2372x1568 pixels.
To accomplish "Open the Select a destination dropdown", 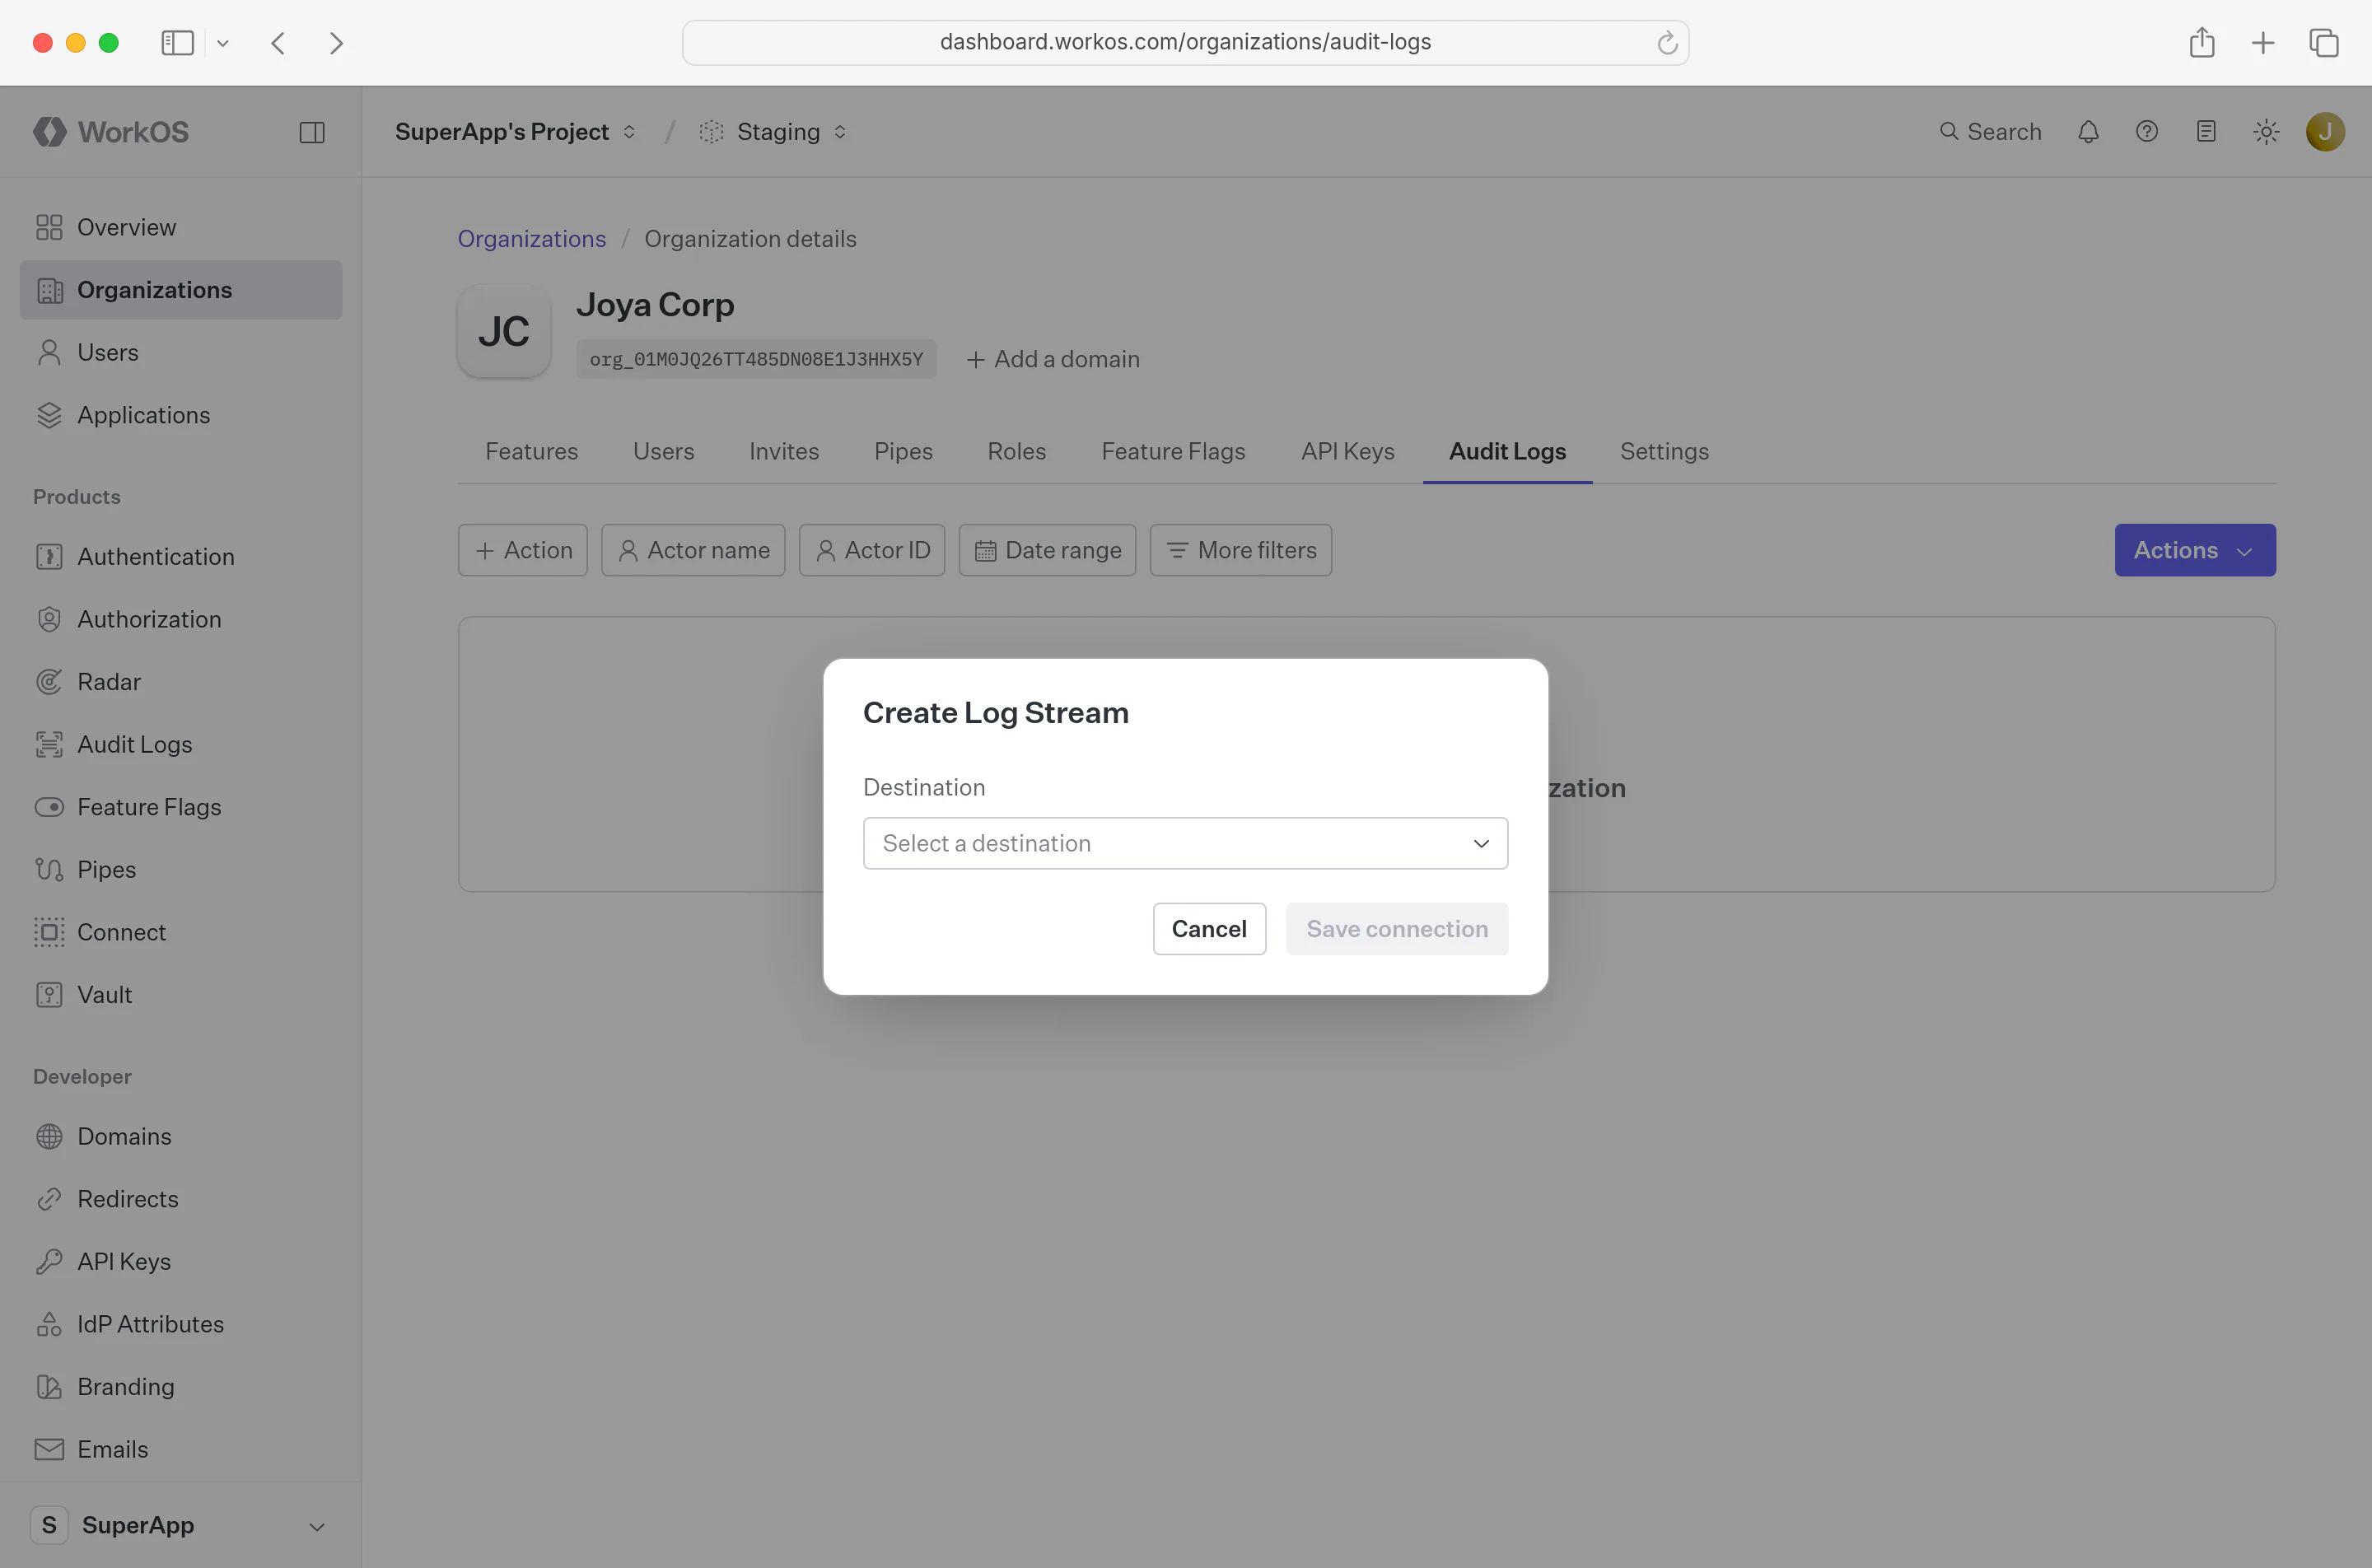I will click(x=1185, y=843).
